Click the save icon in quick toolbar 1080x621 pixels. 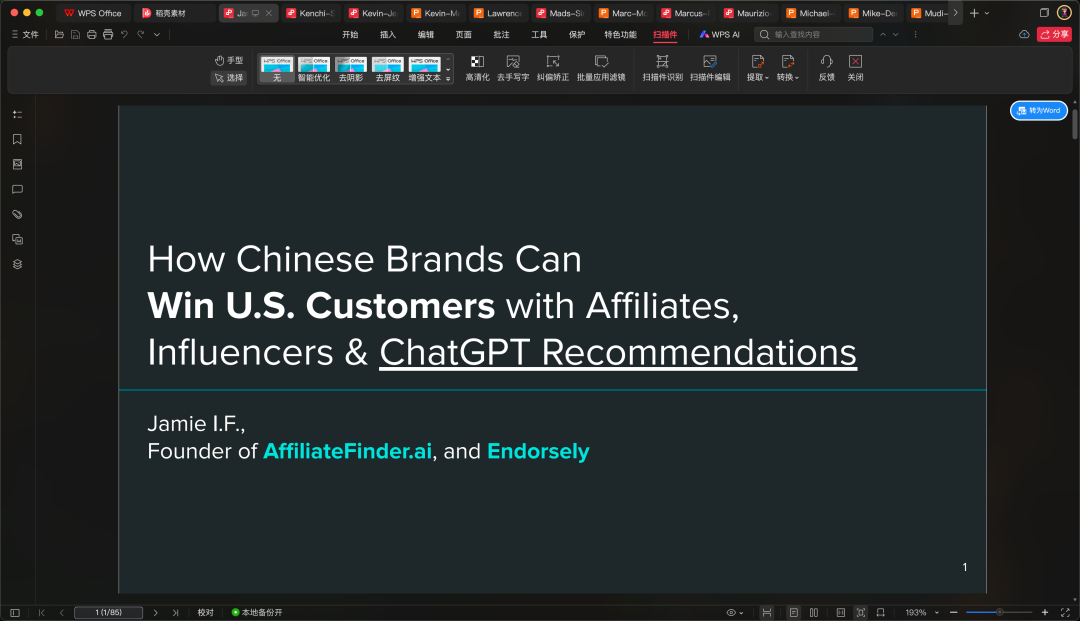pyautogui.click(x=76, y=34)
